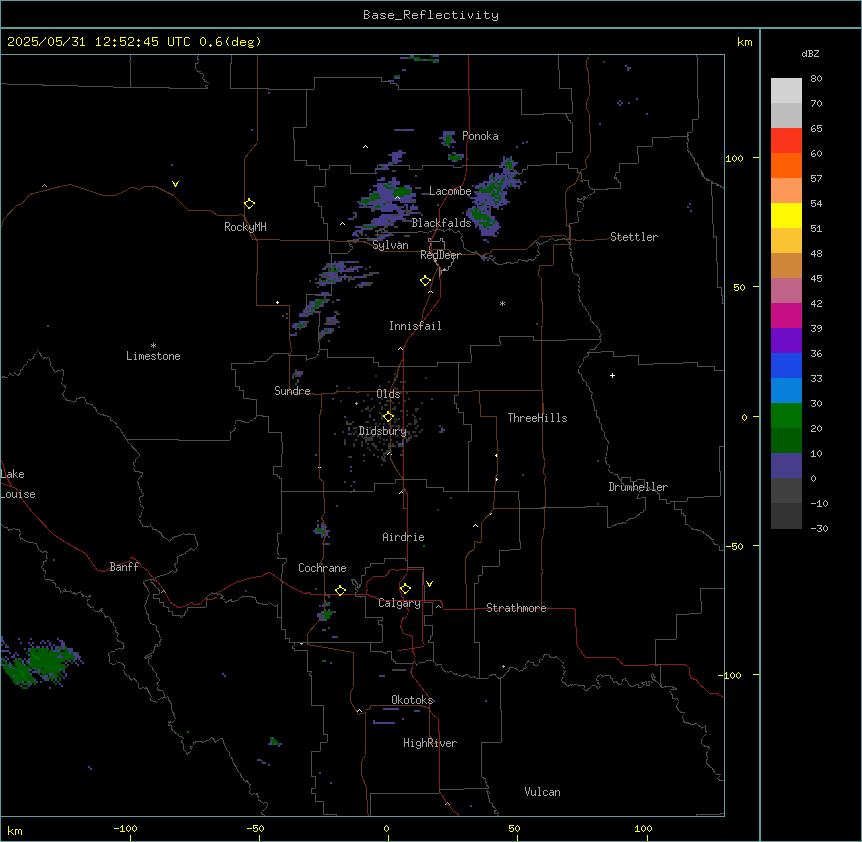Viewport: 862px width, 842px height.
Task: Click the yellow diamond marker below Cochrane
Action: (340, 590)
